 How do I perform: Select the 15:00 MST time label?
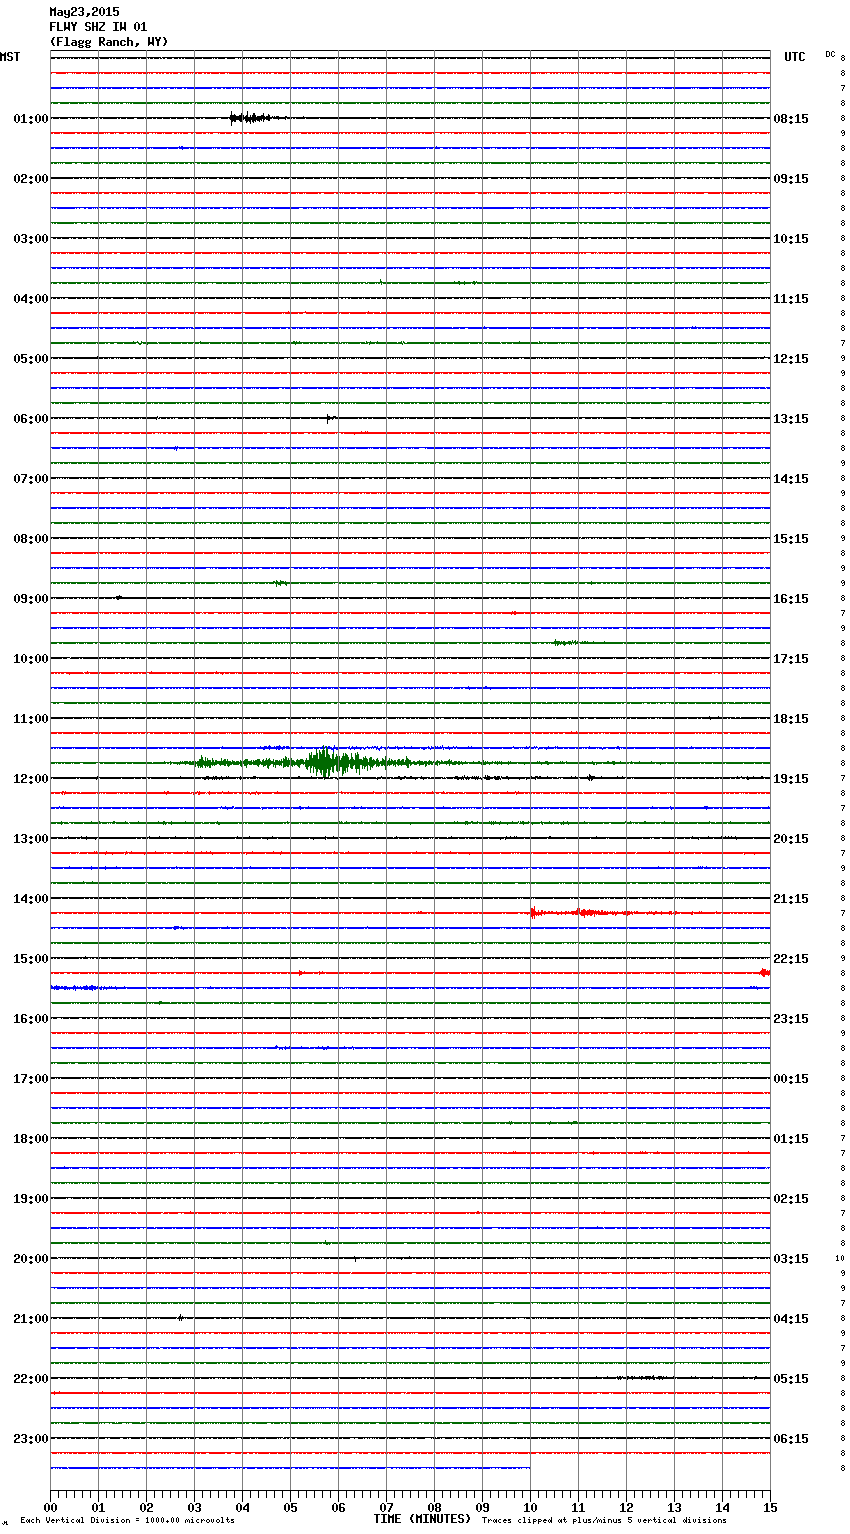pyautogui.click(x=31, y=959)
